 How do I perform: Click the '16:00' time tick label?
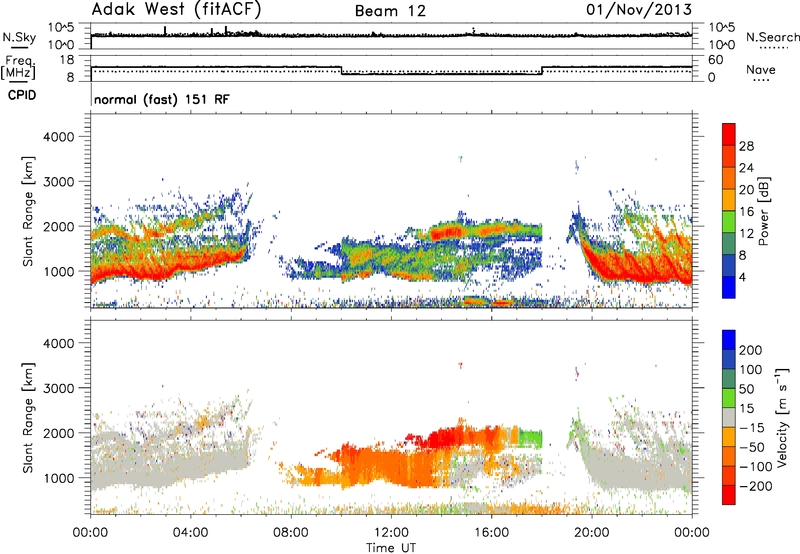coord(491,533)
